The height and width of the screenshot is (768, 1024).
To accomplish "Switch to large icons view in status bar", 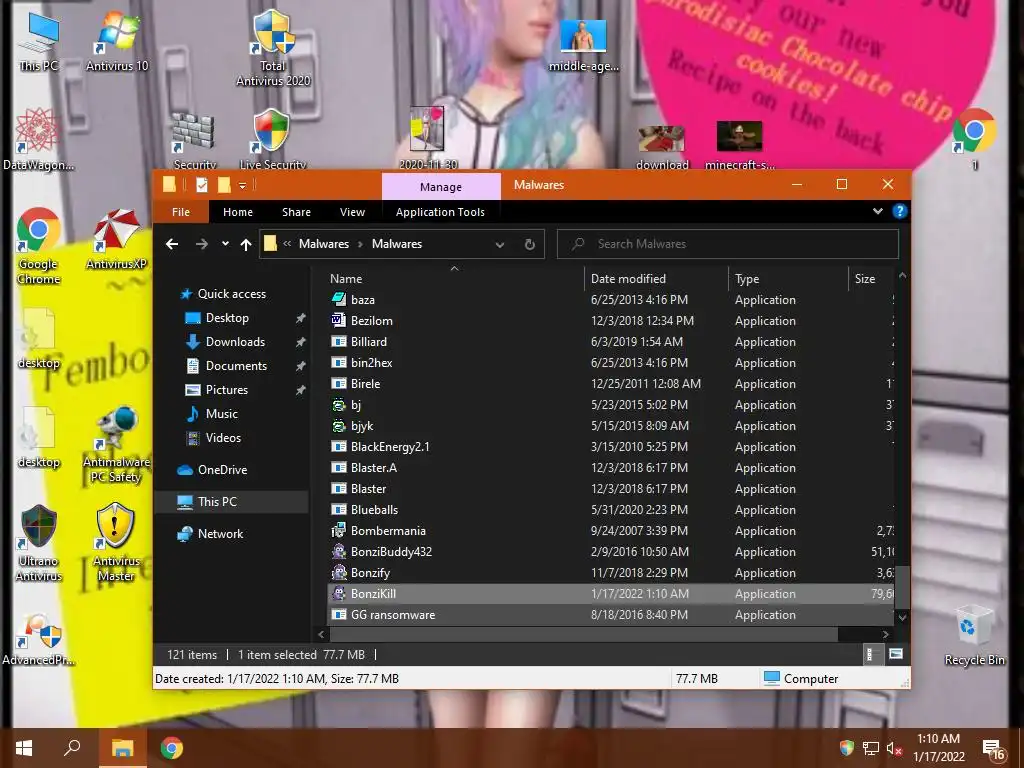I will click(895, 654).
